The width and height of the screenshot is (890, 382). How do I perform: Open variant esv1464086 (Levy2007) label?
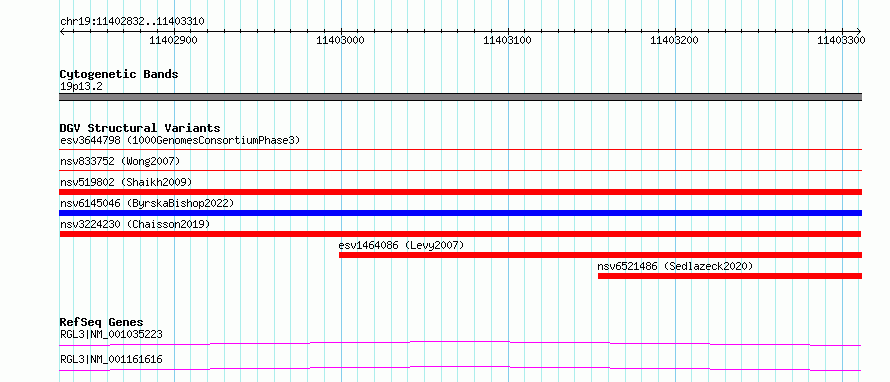401,246
